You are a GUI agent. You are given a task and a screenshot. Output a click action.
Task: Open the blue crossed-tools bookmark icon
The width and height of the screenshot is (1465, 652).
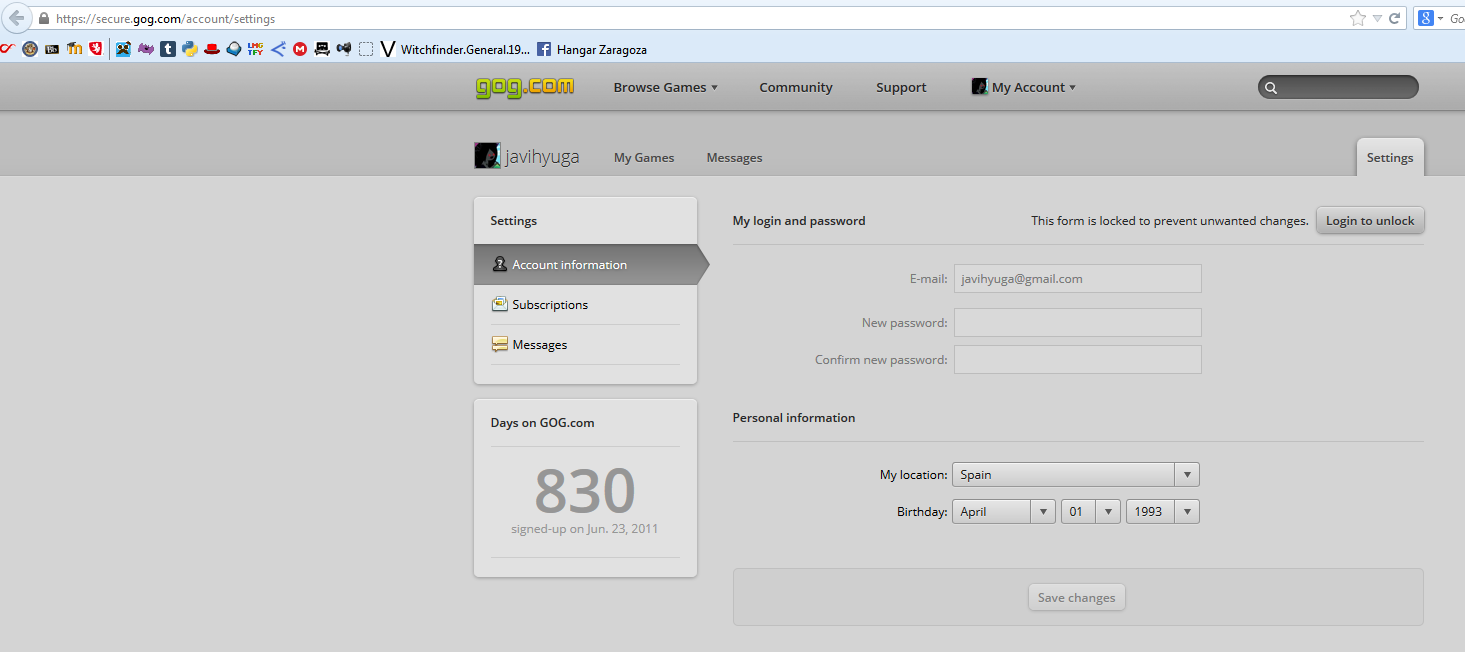click(x=123, y=48)
